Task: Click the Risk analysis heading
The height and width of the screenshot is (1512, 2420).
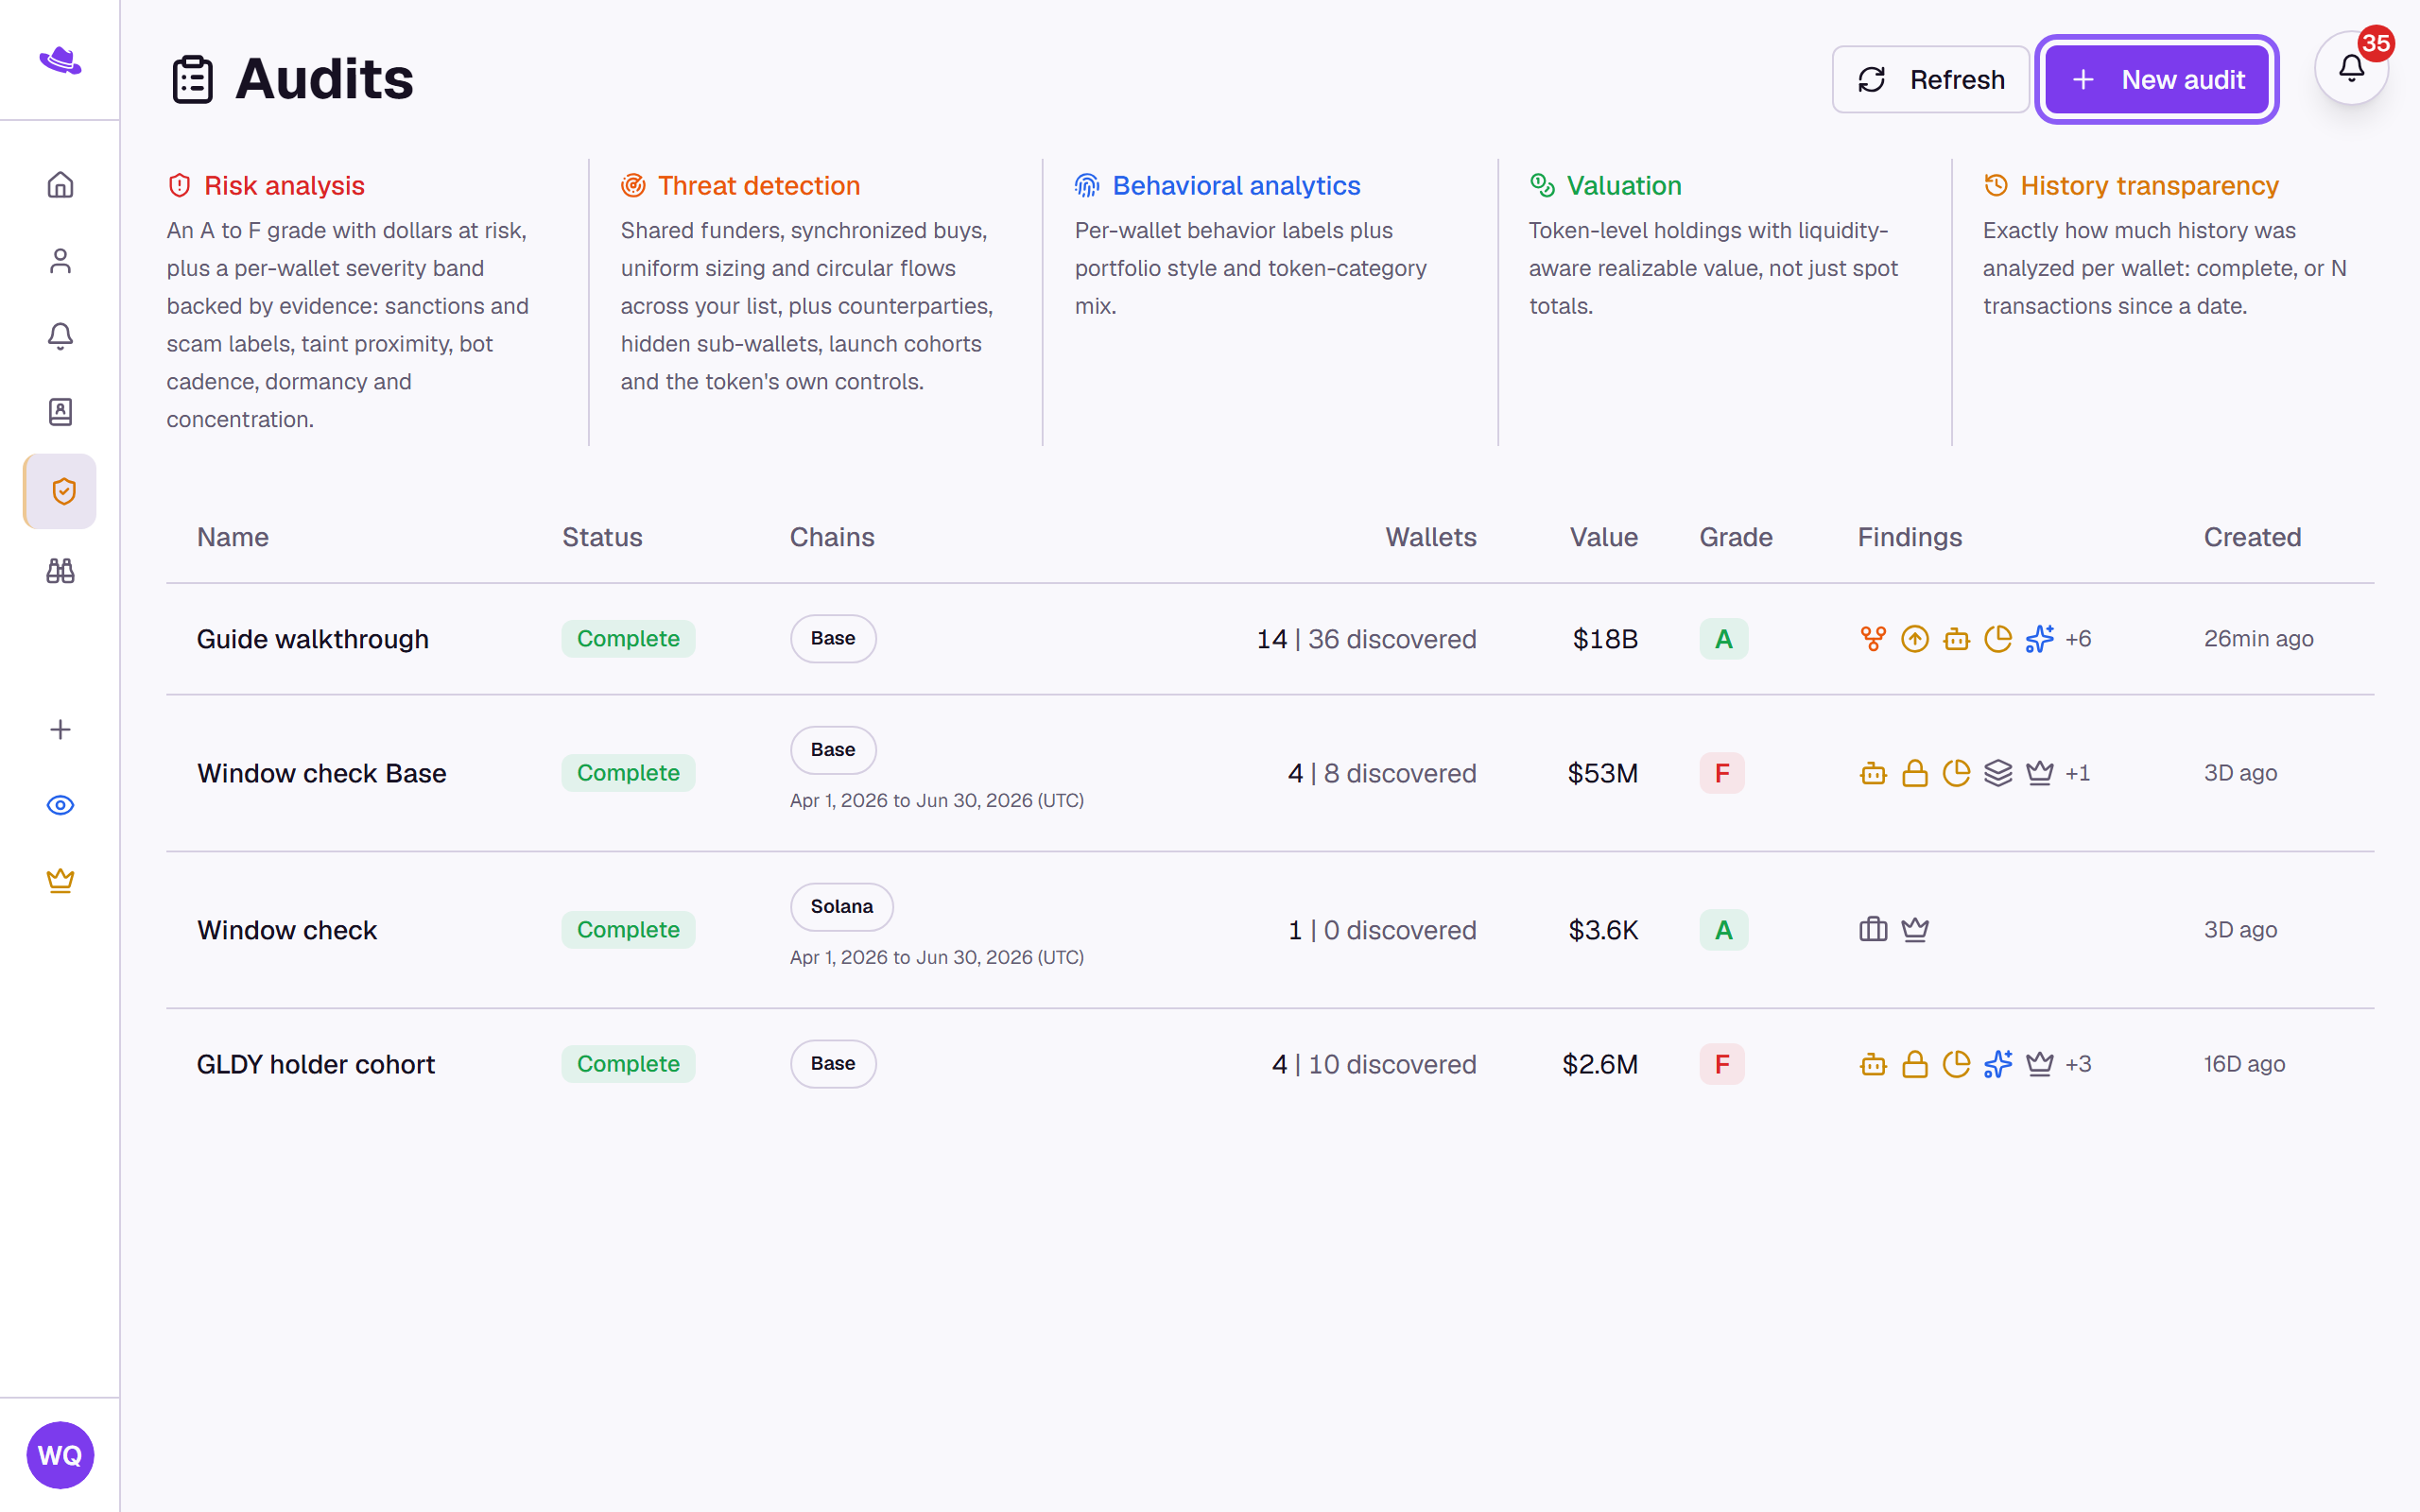Action: 284,185
